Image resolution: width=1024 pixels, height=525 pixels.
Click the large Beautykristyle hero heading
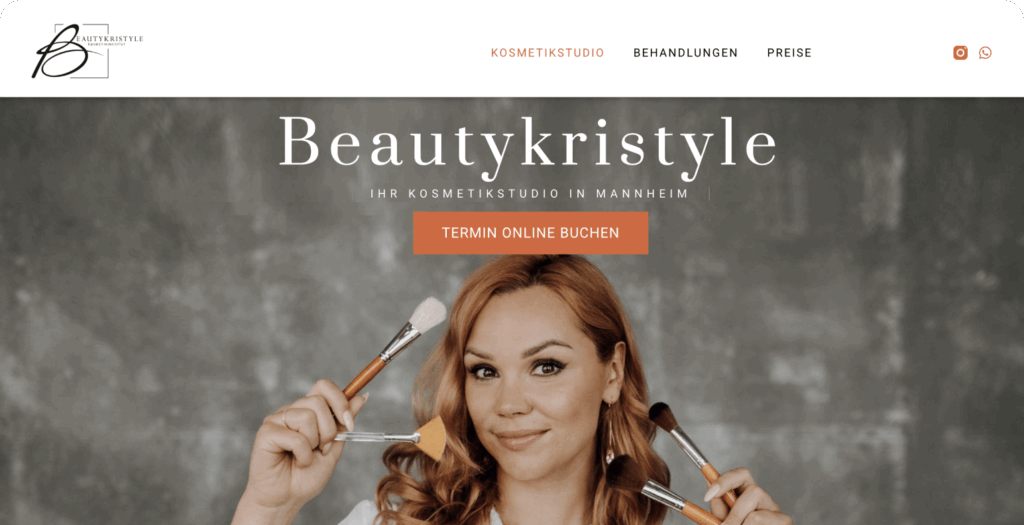pyautogui.click(x=528, y=144)
